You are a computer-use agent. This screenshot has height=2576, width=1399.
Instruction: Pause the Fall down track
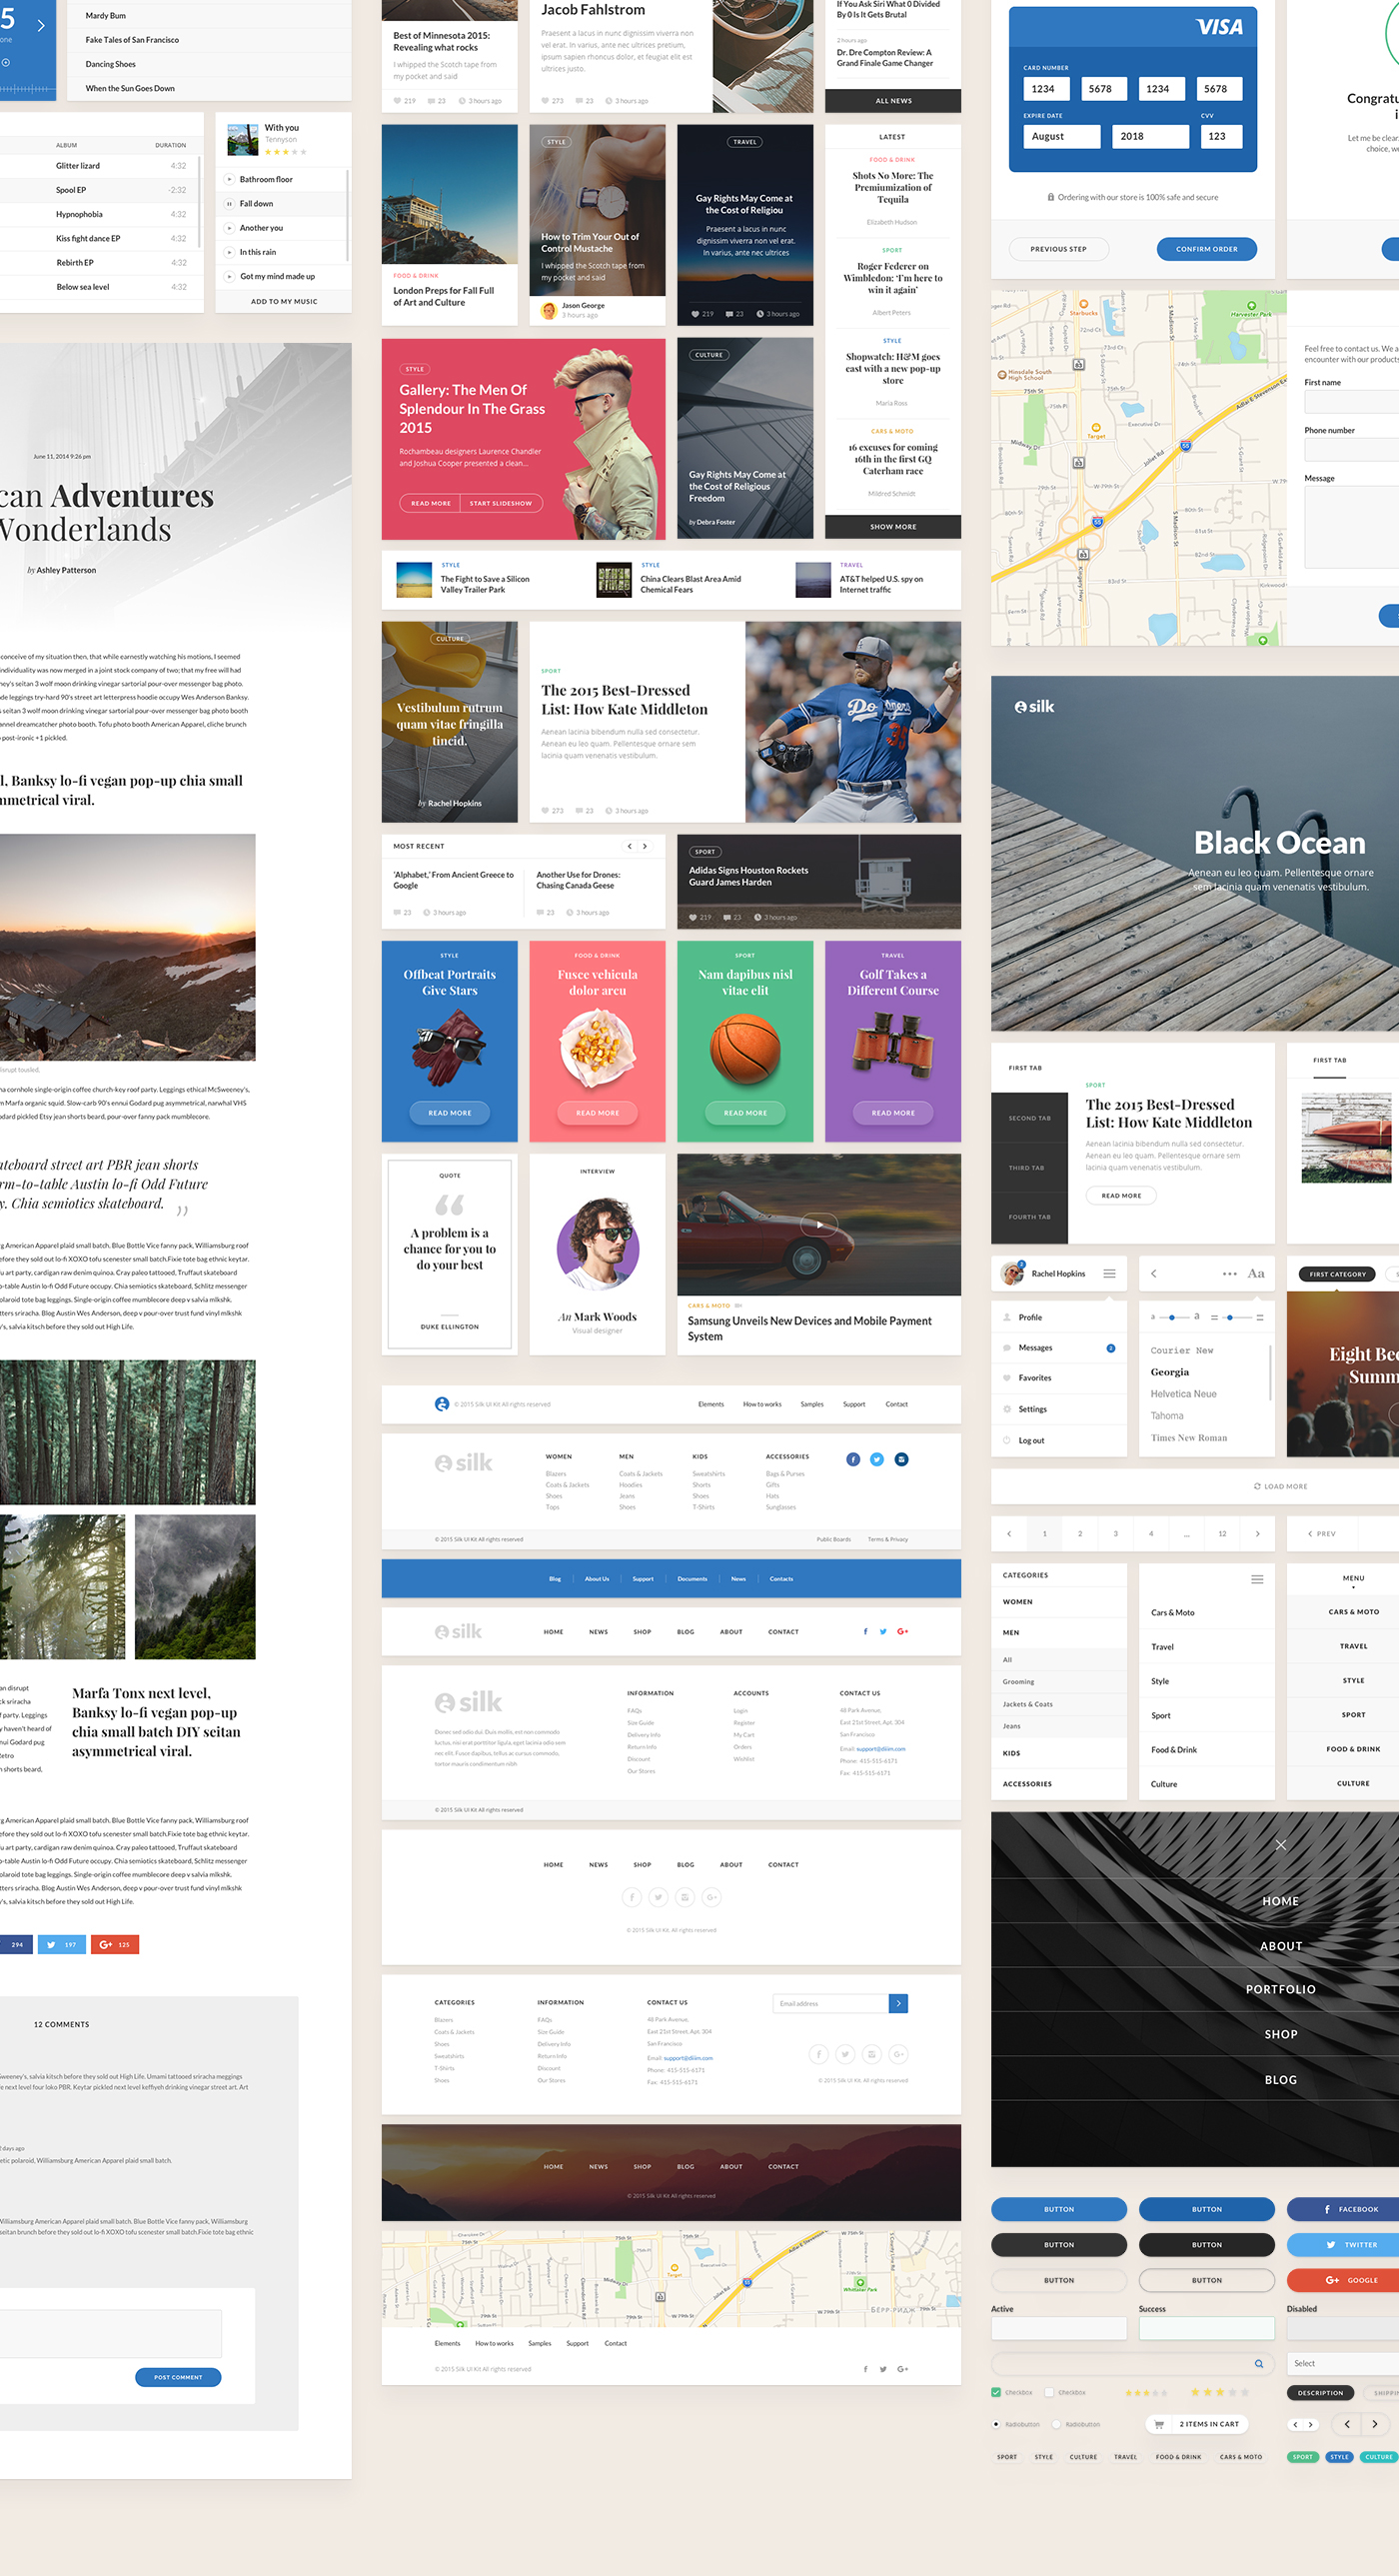tap(229, 203)
